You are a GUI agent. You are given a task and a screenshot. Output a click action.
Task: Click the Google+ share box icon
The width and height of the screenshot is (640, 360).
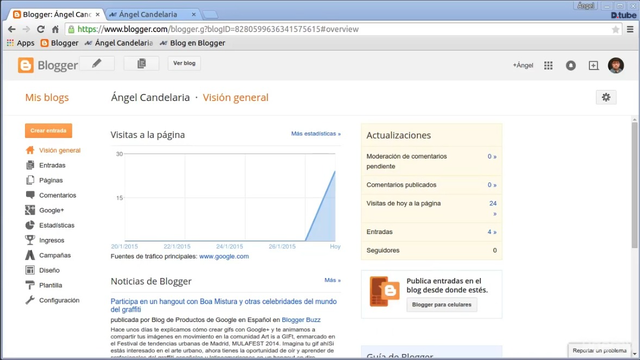593,65
